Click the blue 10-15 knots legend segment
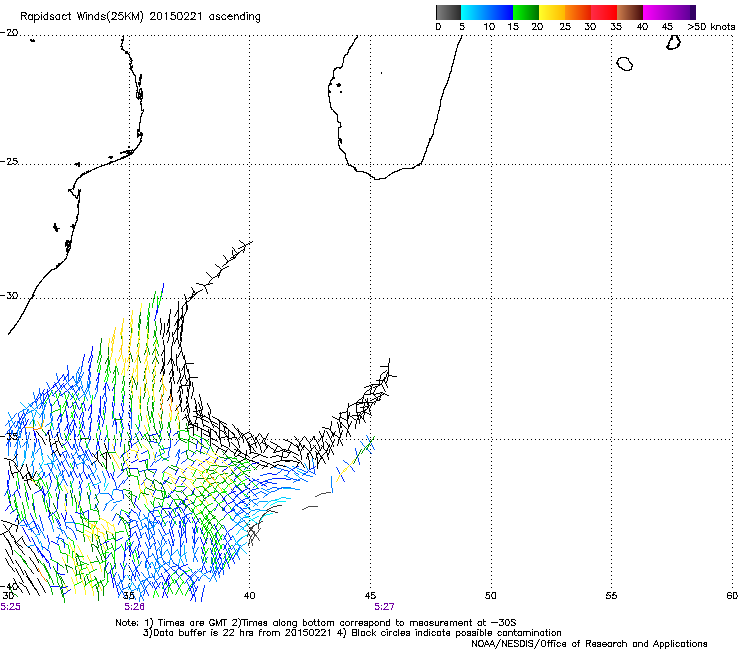Image resolution: width=740 pixels, height=650 pixels. 500,12
